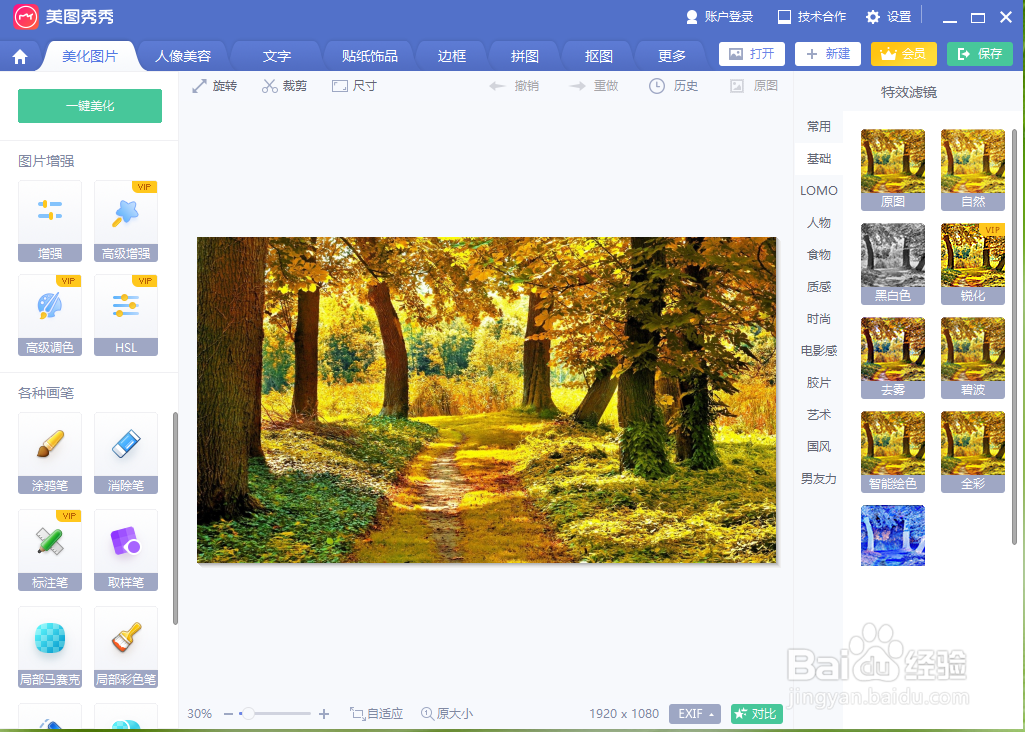Switch to the 边框 tab
The image size is (1025, 732).
[452, 56]
